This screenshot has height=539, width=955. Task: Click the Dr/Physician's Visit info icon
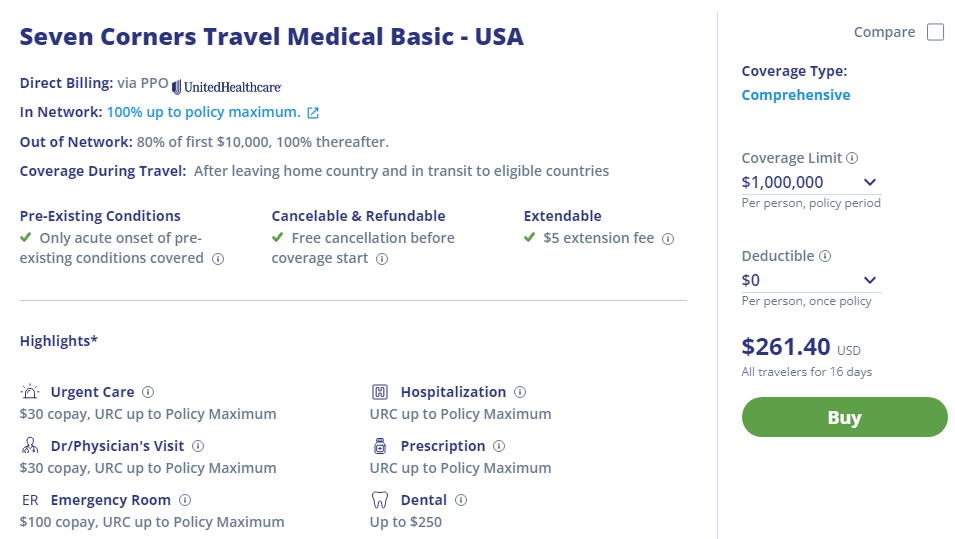point(198,446)
